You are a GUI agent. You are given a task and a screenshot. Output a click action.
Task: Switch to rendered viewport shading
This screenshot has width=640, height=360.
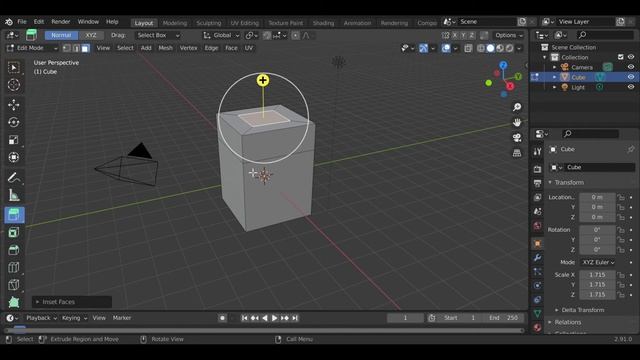point(509,48)
